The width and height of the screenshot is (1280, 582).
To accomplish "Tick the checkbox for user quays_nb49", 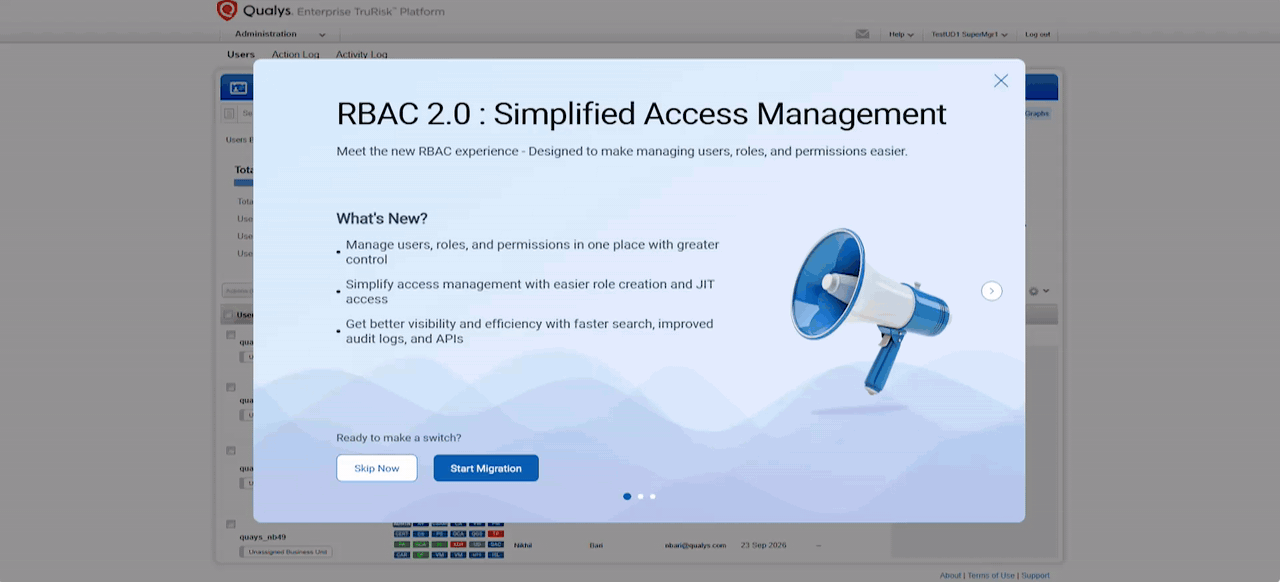I will pyautogui.click(x=231, y=524).
